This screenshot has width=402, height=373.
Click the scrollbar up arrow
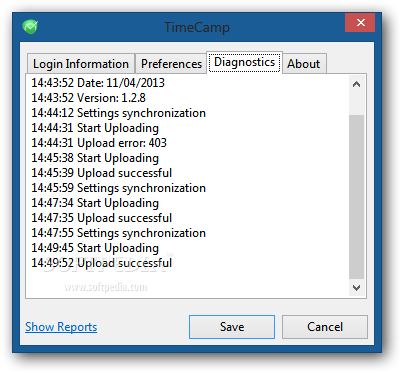356,84
